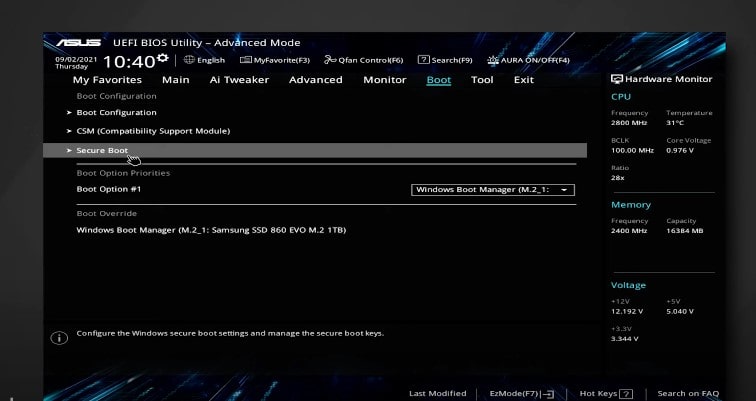Click the Hardware Monitor monitor icon
This screenshot has height=401, width=756.
point(617,79)
